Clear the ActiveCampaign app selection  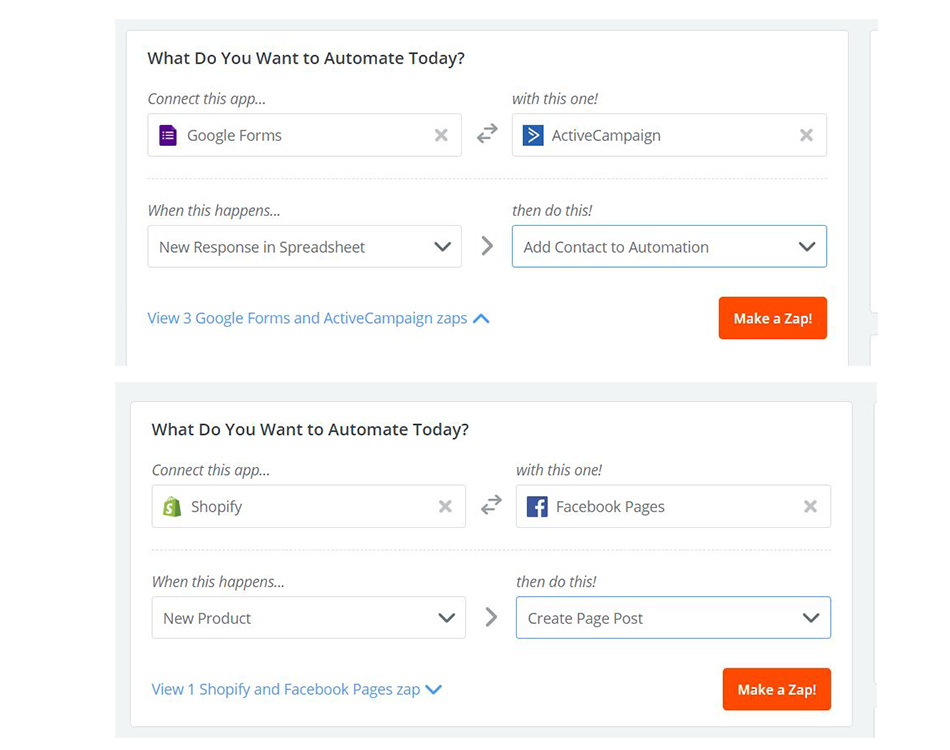click(806, 135)
